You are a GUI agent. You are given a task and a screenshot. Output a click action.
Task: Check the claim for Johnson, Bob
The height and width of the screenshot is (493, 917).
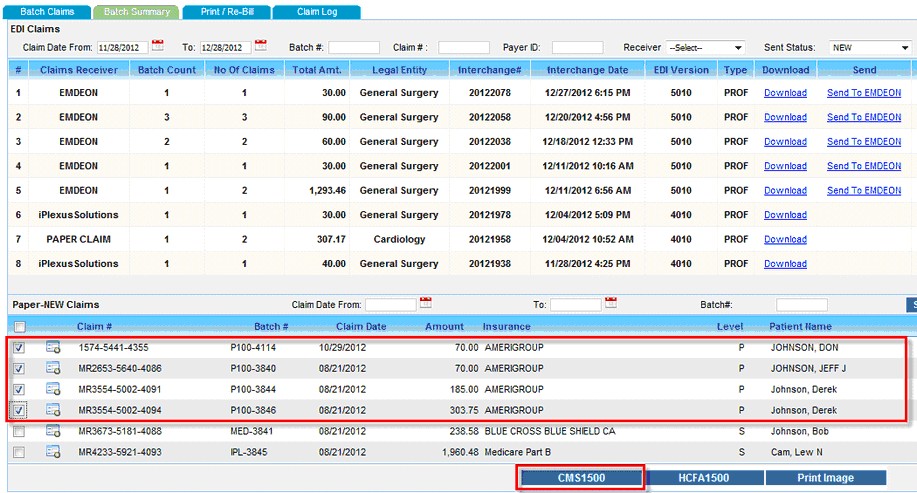click(20, 431)
